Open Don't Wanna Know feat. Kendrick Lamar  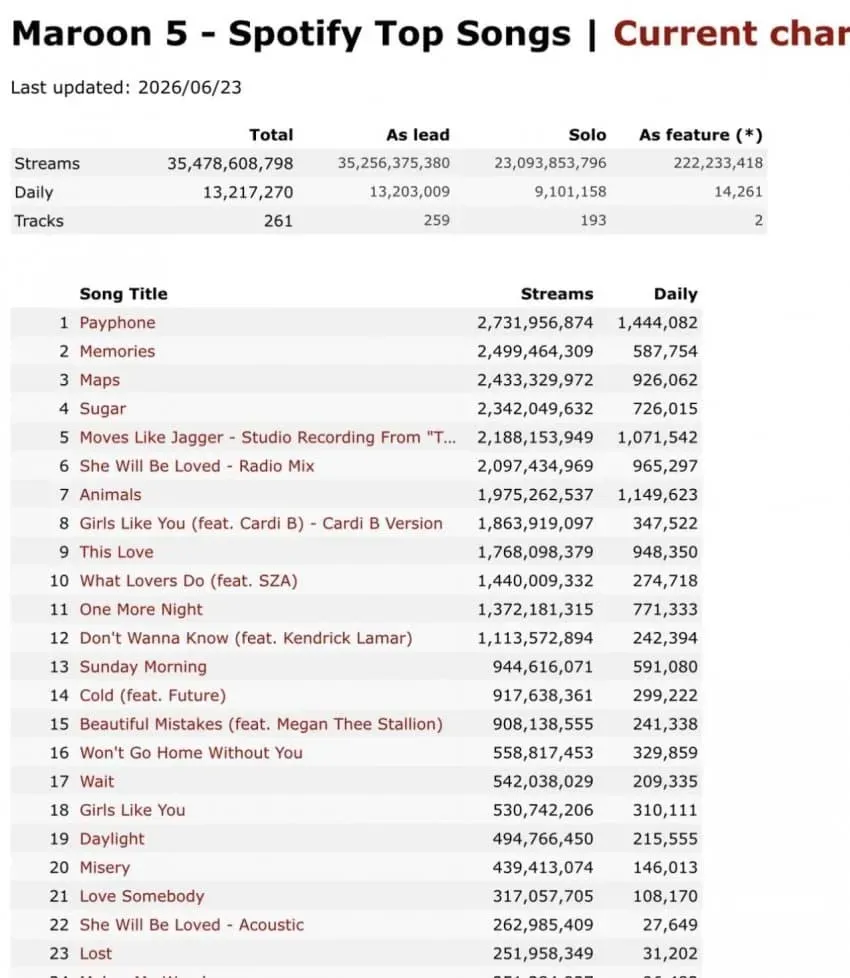[246, 638]
